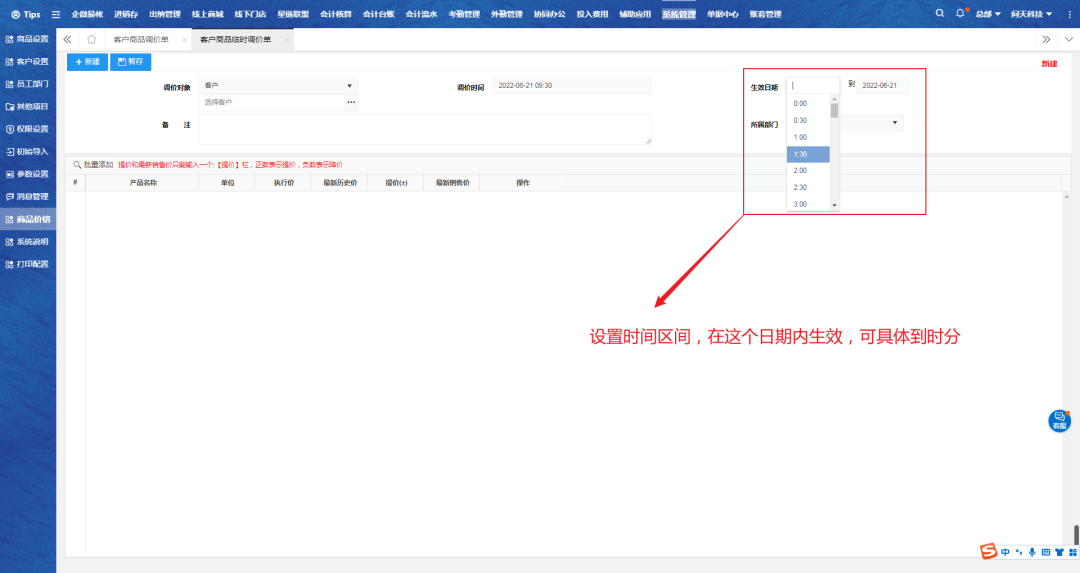Click the Sogou input microphone icon
The image size is (1080, 573).
(x=1032, y=552)
